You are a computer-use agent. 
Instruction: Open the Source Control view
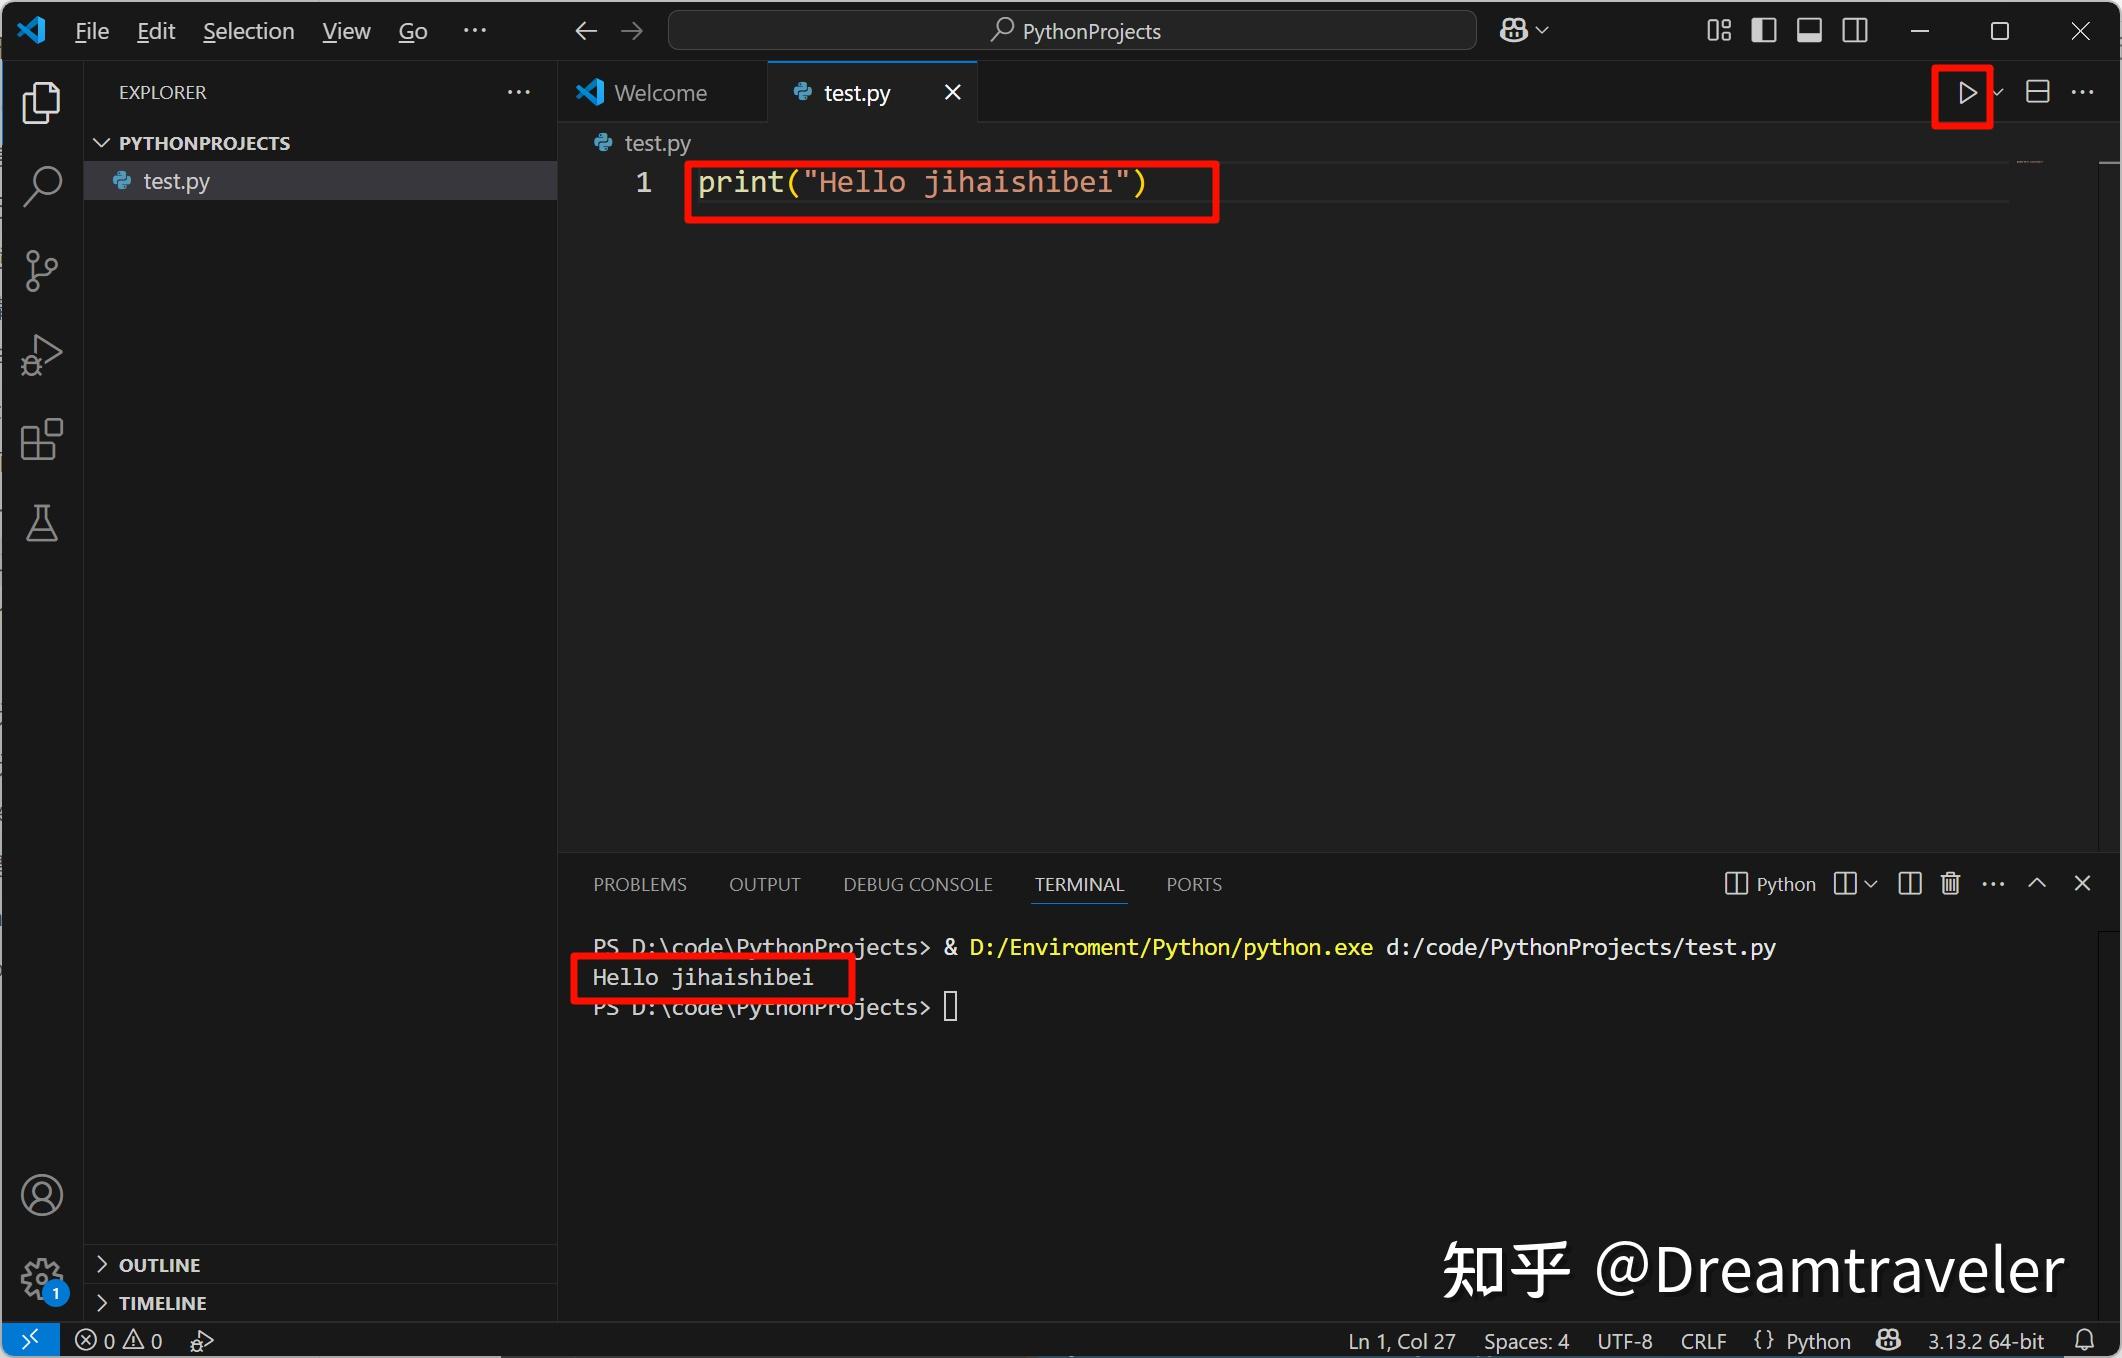[x=41, y=271]
